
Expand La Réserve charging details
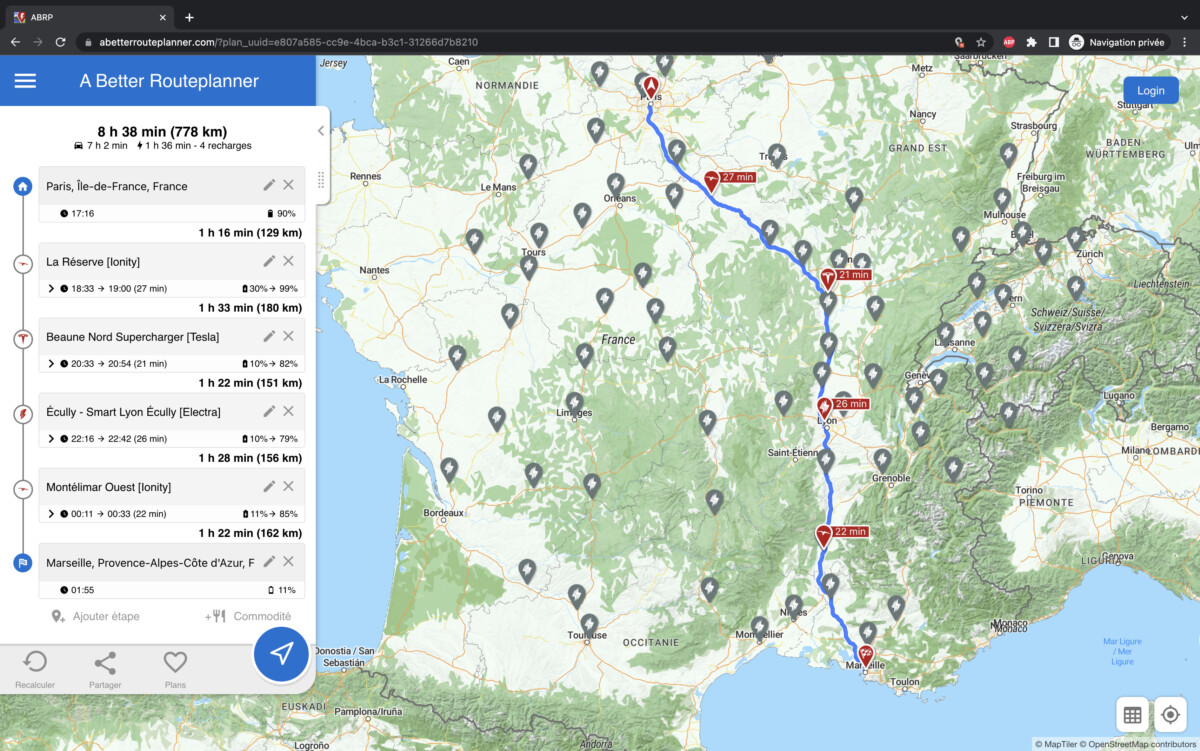(x=51, y=288)
